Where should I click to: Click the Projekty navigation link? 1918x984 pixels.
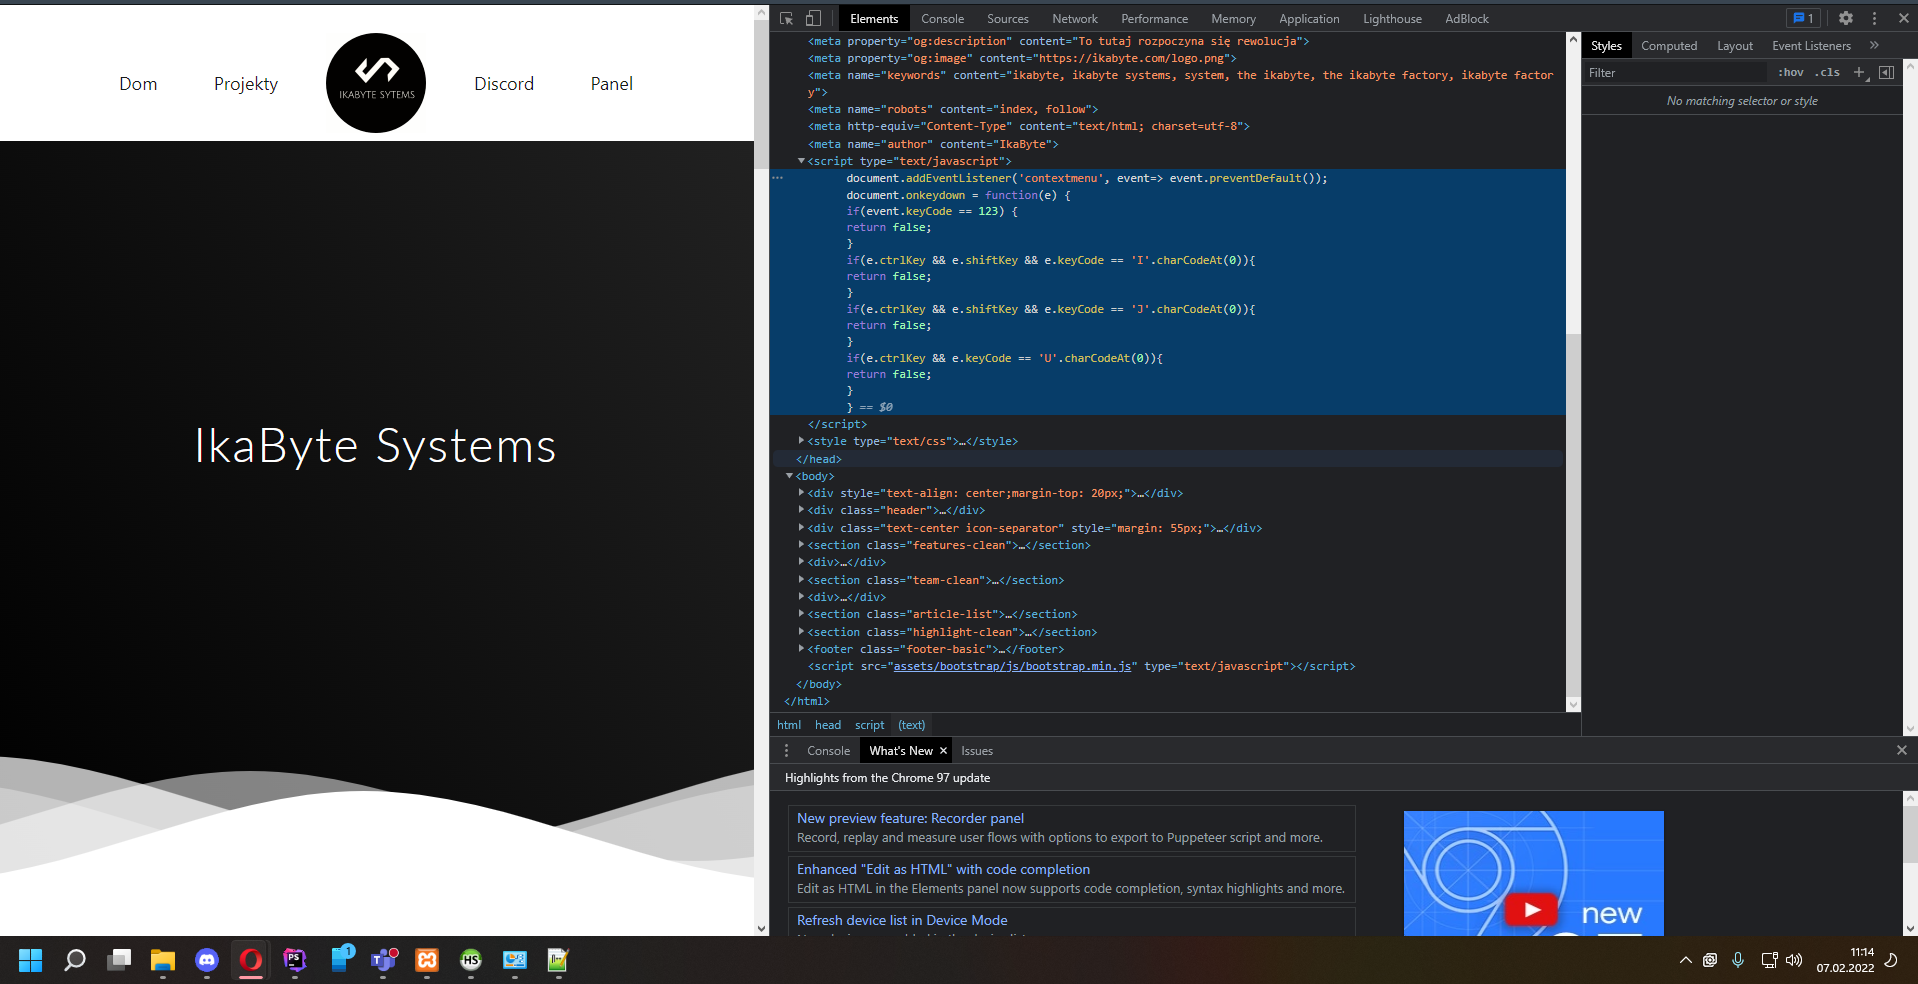pyautogui.click(x=246, y=84)
